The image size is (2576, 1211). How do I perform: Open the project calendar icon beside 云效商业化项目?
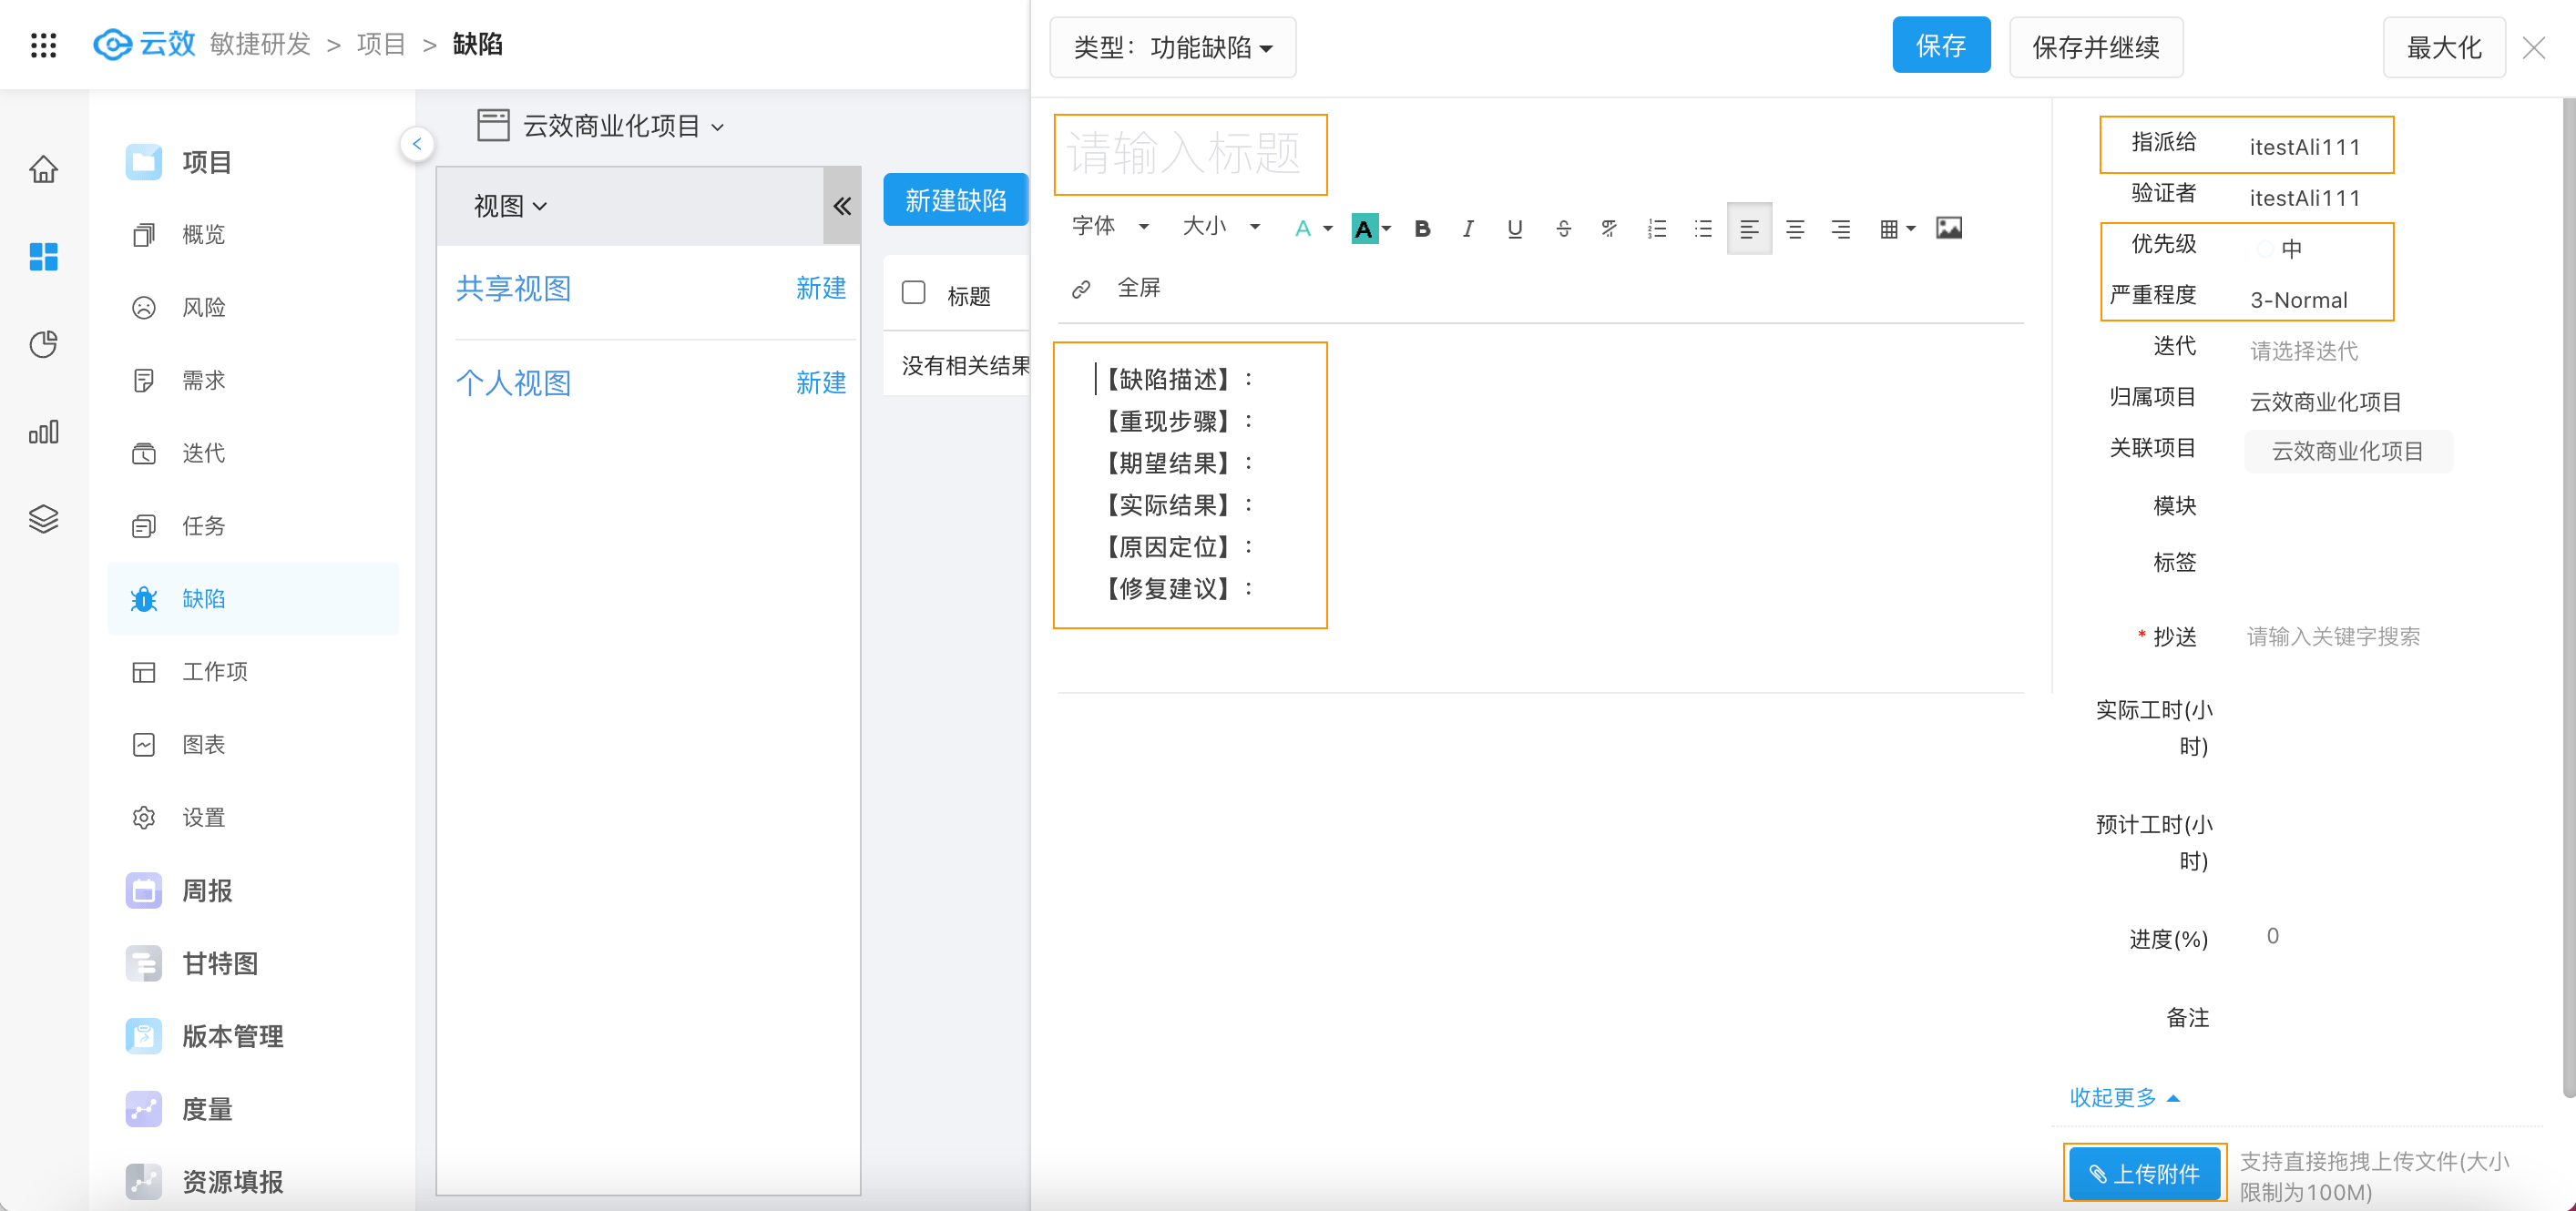point(493,126)
